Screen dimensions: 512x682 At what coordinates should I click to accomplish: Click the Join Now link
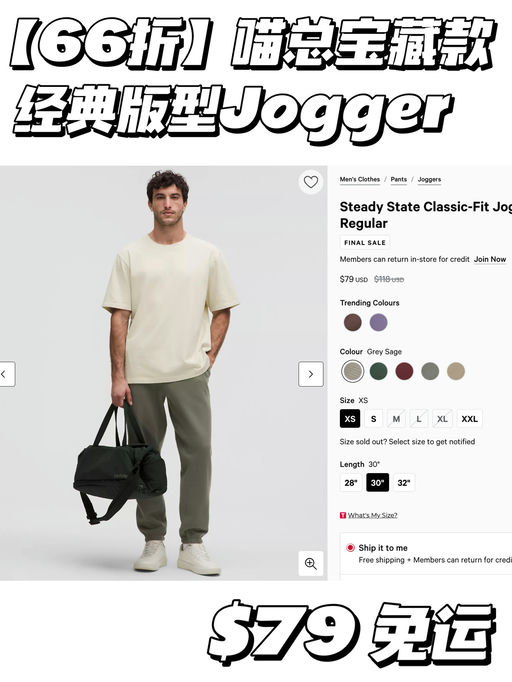click(x=490, y=259)
